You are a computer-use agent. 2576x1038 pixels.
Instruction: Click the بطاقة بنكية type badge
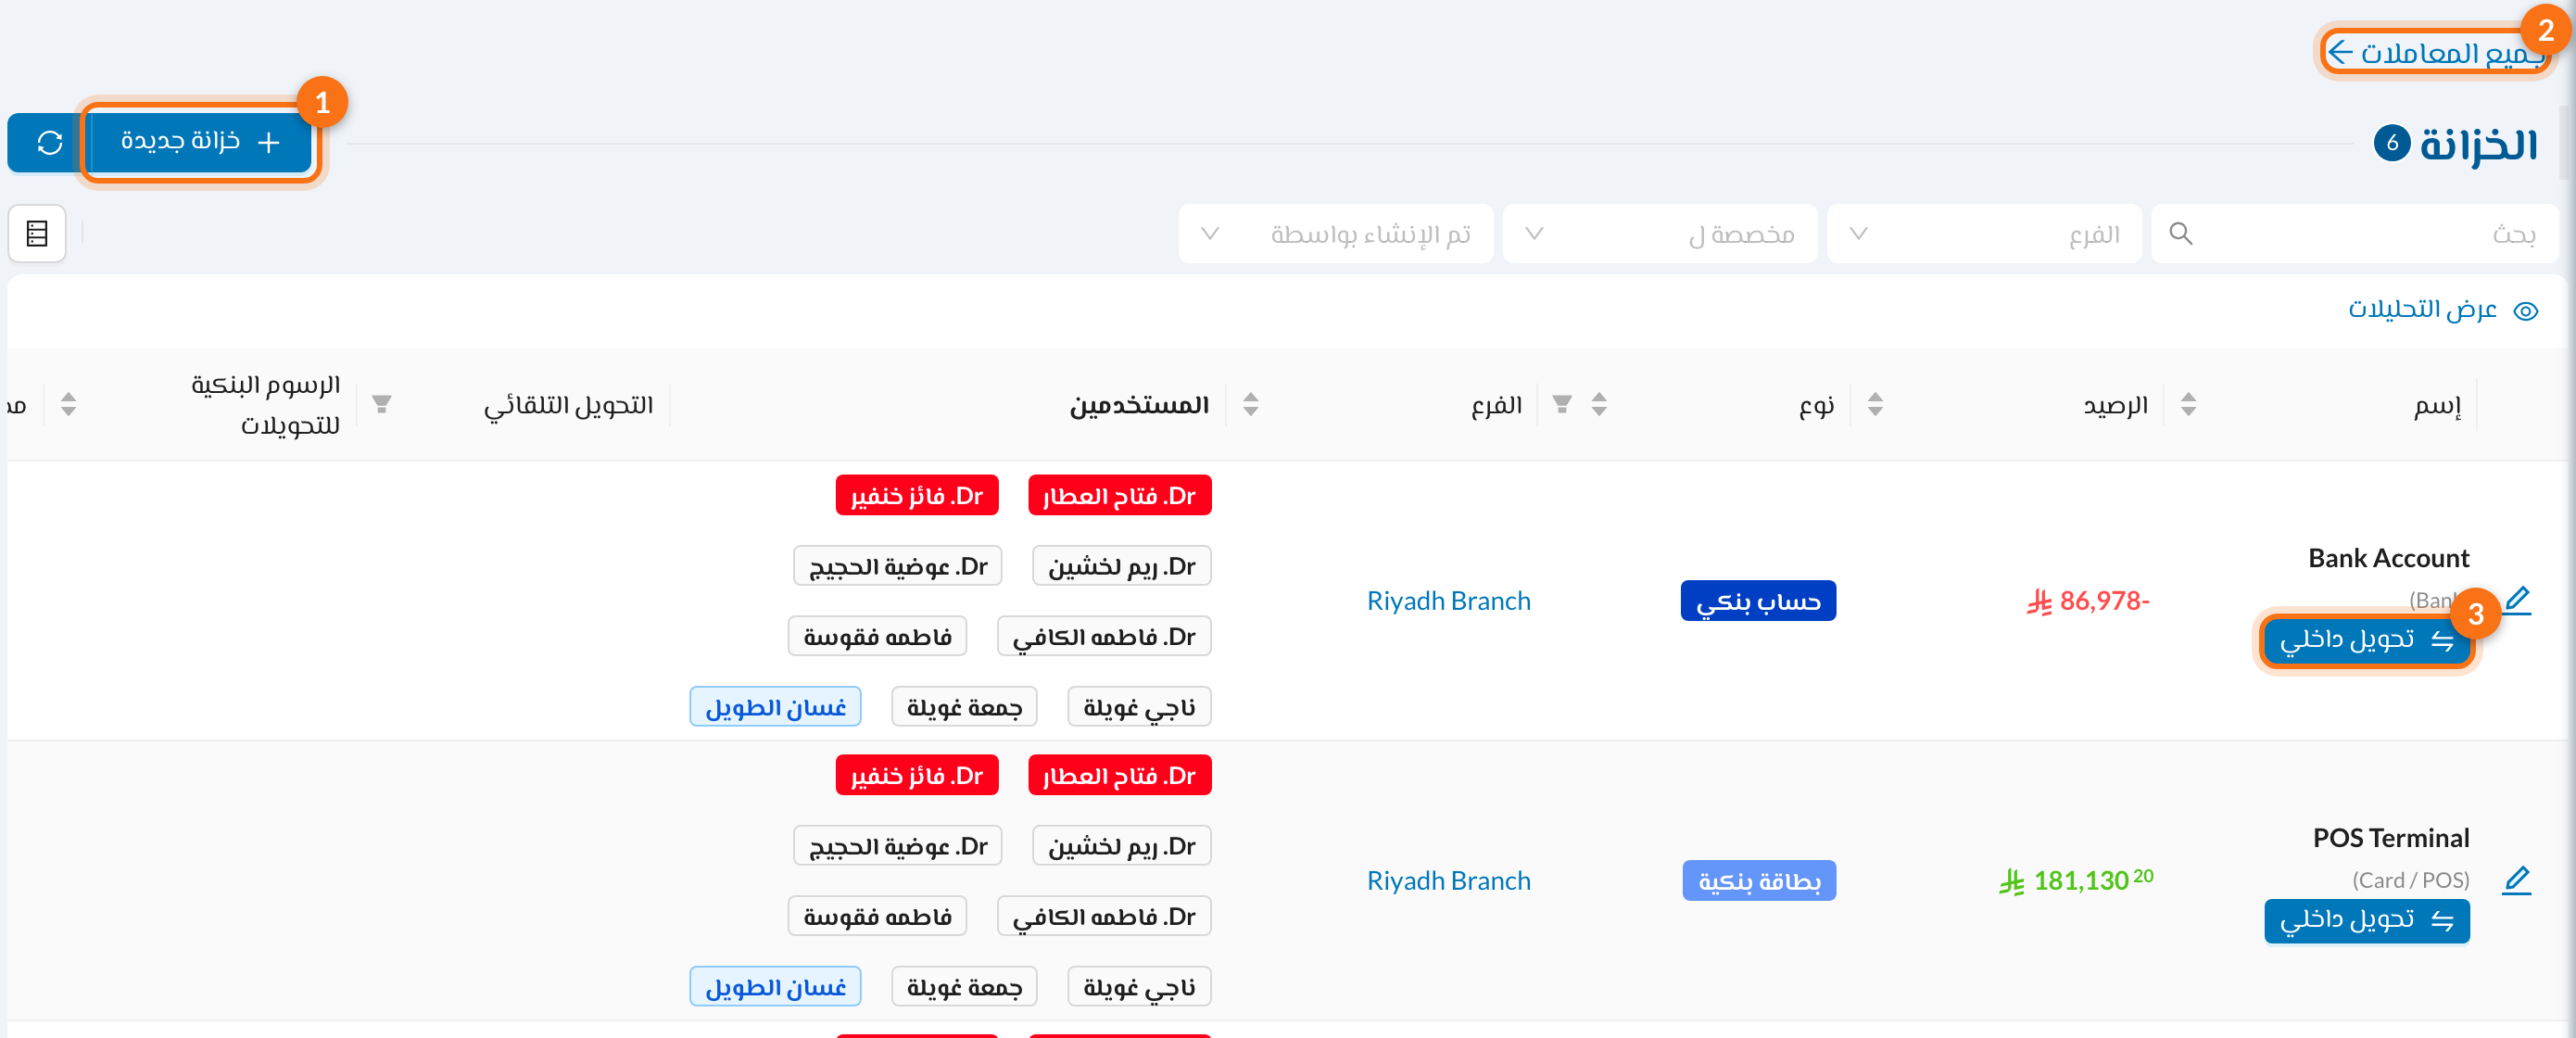pos(1759,880)
